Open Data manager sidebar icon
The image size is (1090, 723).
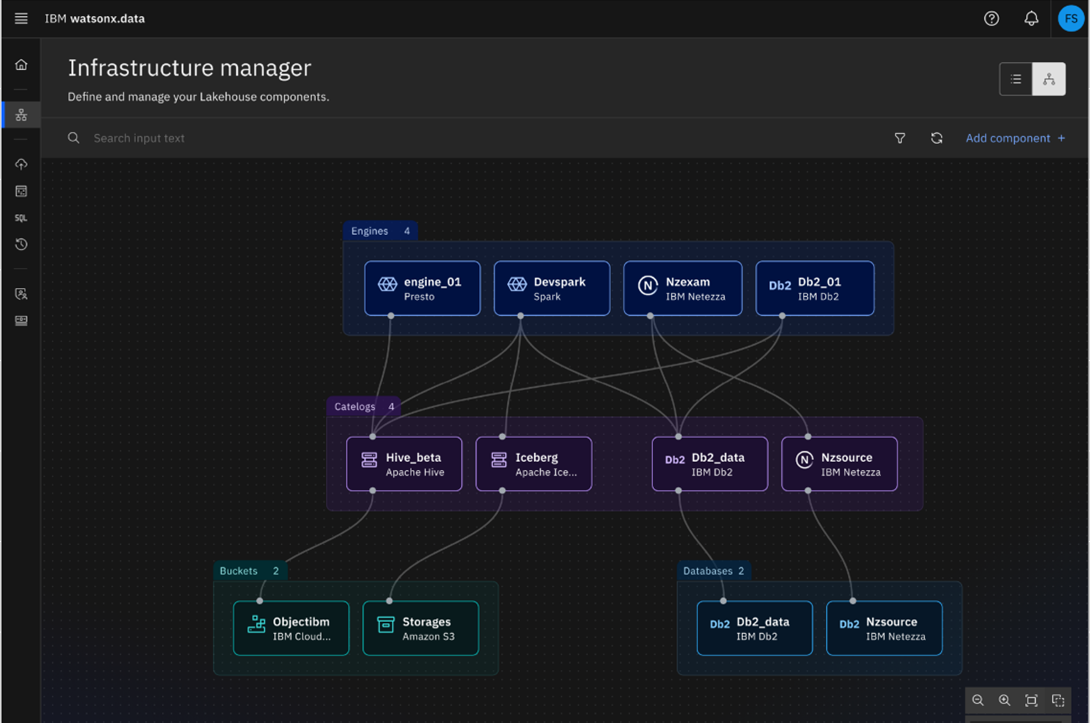click(21, 190)
